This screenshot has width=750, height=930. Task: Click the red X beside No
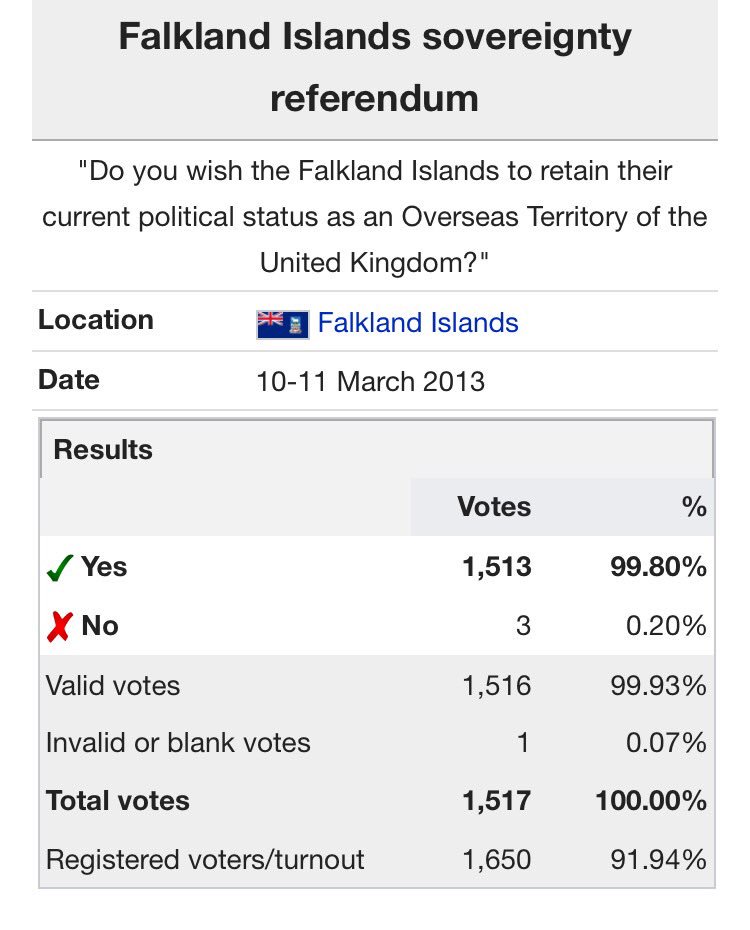point(60,627)
